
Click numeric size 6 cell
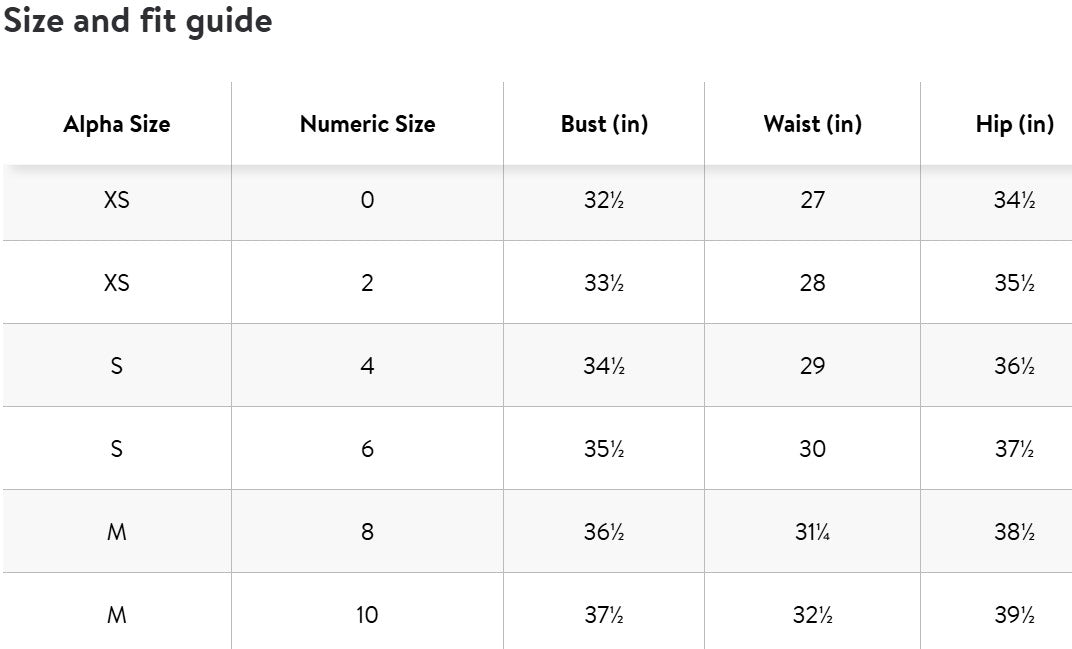pos(367,449)
